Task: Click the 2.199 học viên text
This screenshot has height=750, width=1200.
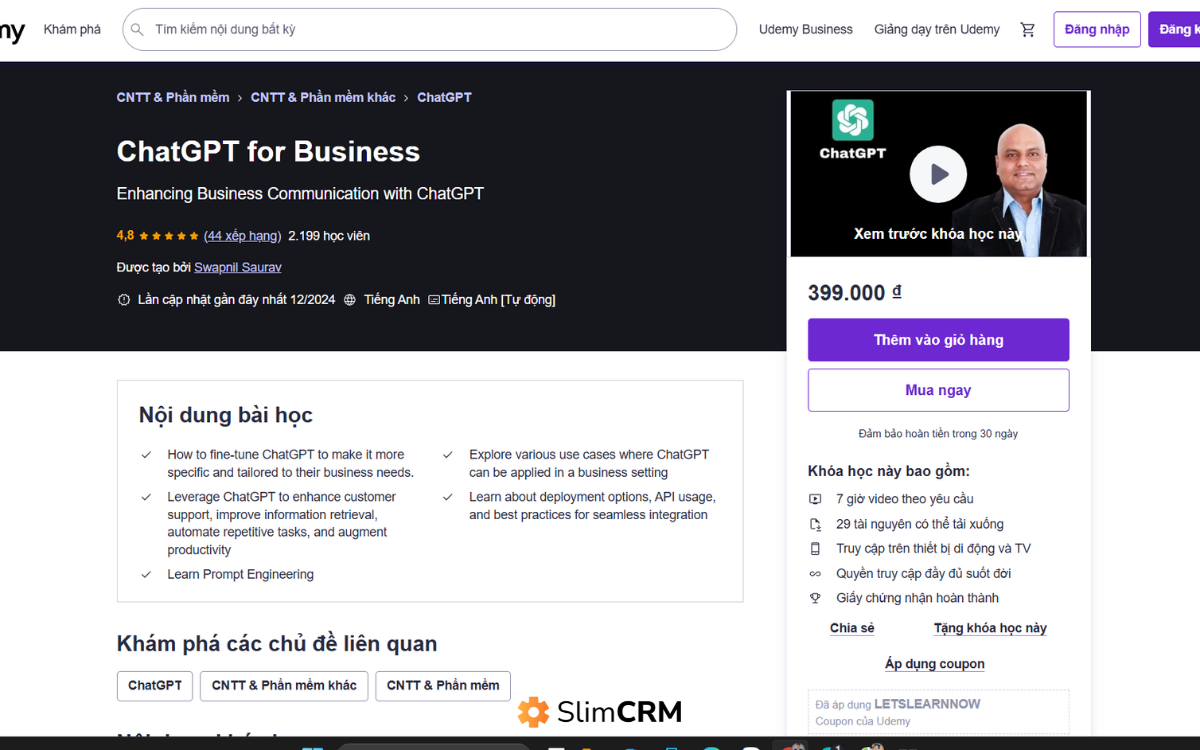Action: click(x=329, y=236)
